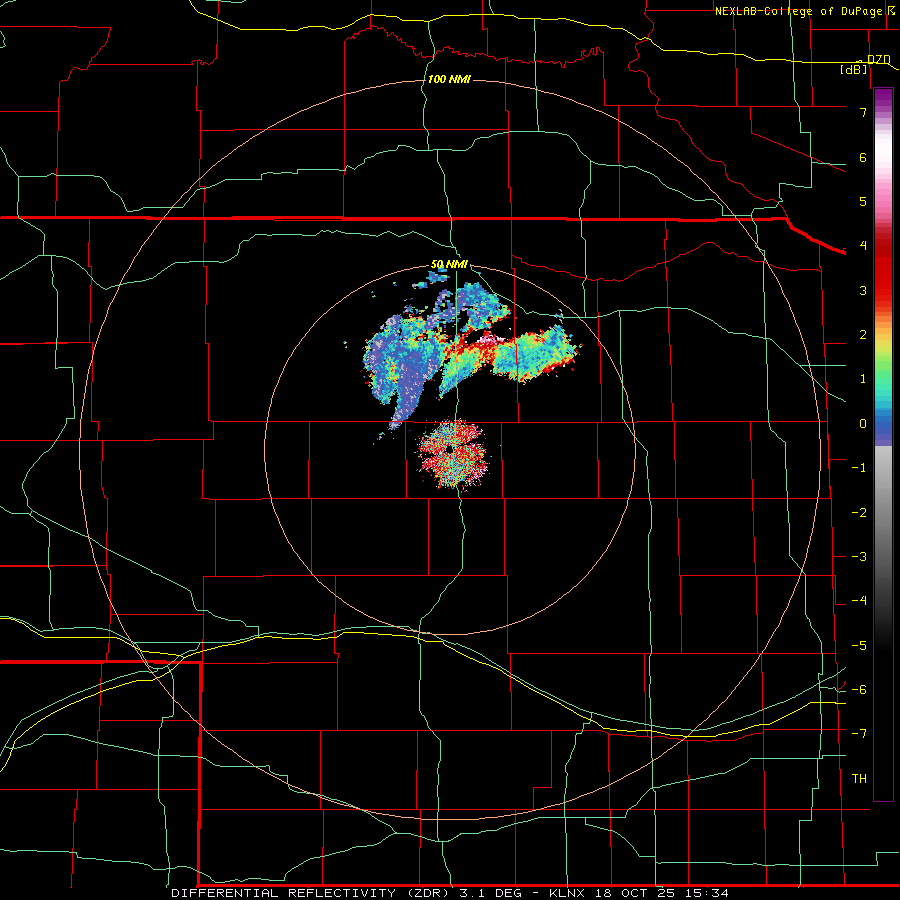Click the DIFFERENTIAL REFLECTIVITY (ZDR) caption text
Image resolution: width=900 pixels, height=900 pixels.
click(312, 893)
